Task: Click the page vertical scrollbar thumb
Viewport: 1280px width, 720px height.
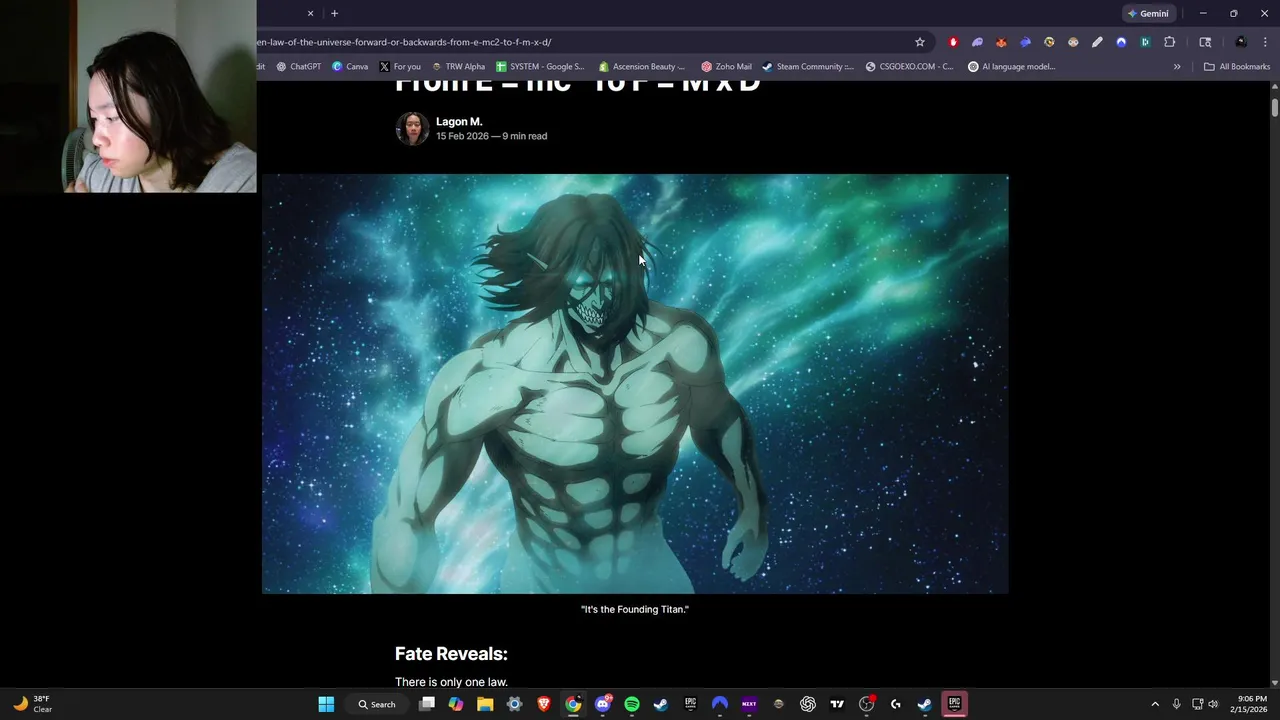Action: click(x=1275, y=107)
